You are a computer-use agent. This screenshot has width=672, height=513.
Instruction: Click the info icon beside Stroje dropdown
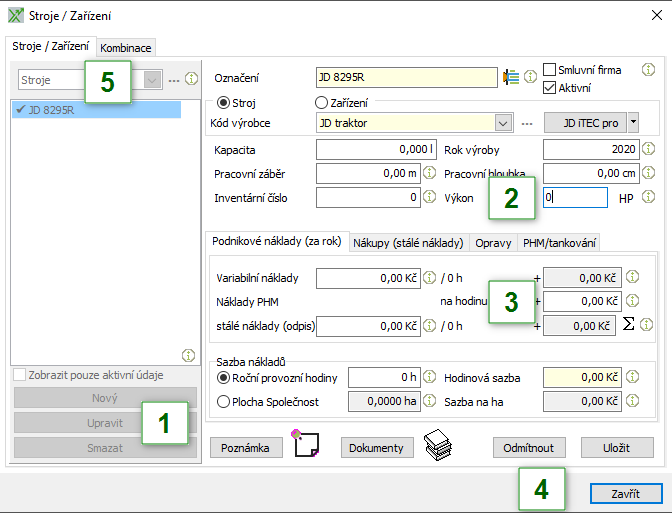tap(191, 79)
